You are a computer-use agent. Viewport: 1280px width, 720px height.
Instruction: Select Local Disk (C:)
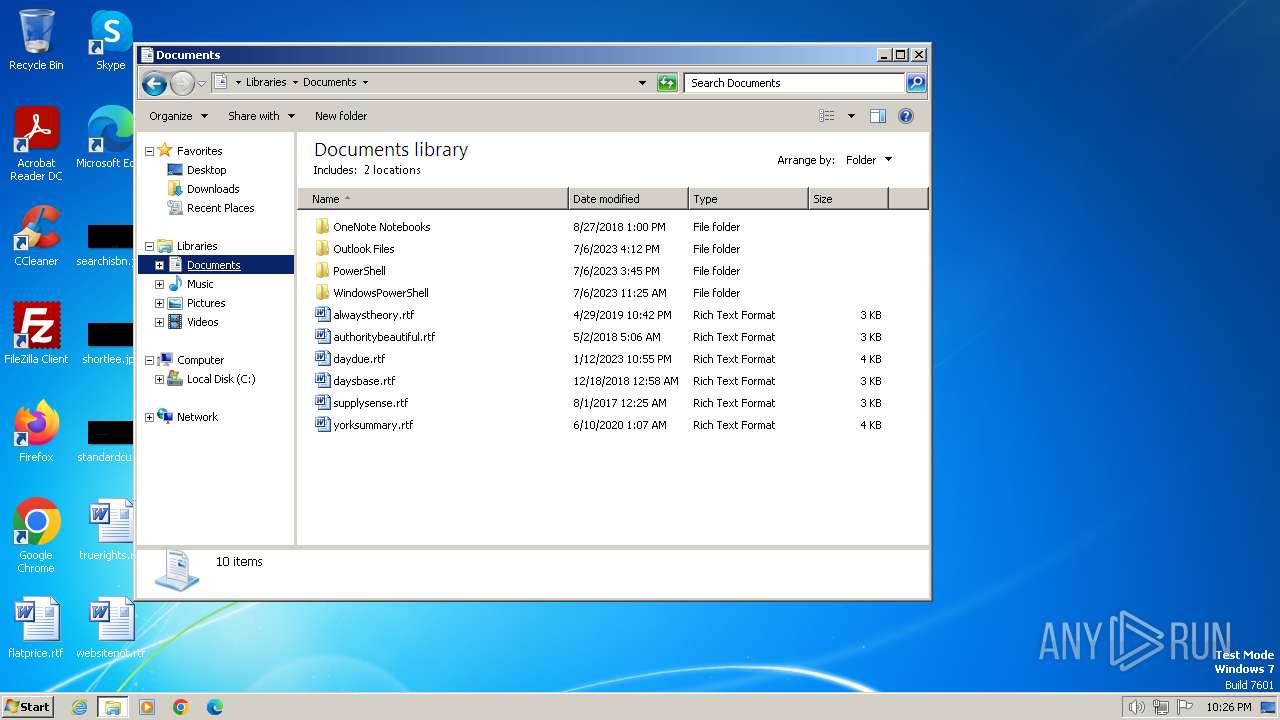tap(221, 379)
